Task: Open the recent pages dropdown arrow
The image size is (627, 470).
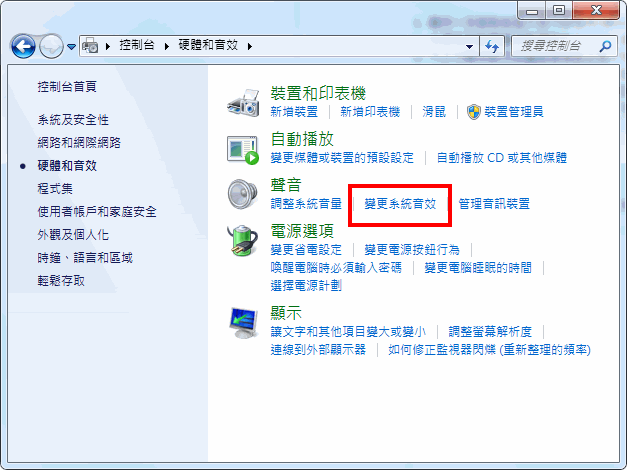Action: (72, 47)
